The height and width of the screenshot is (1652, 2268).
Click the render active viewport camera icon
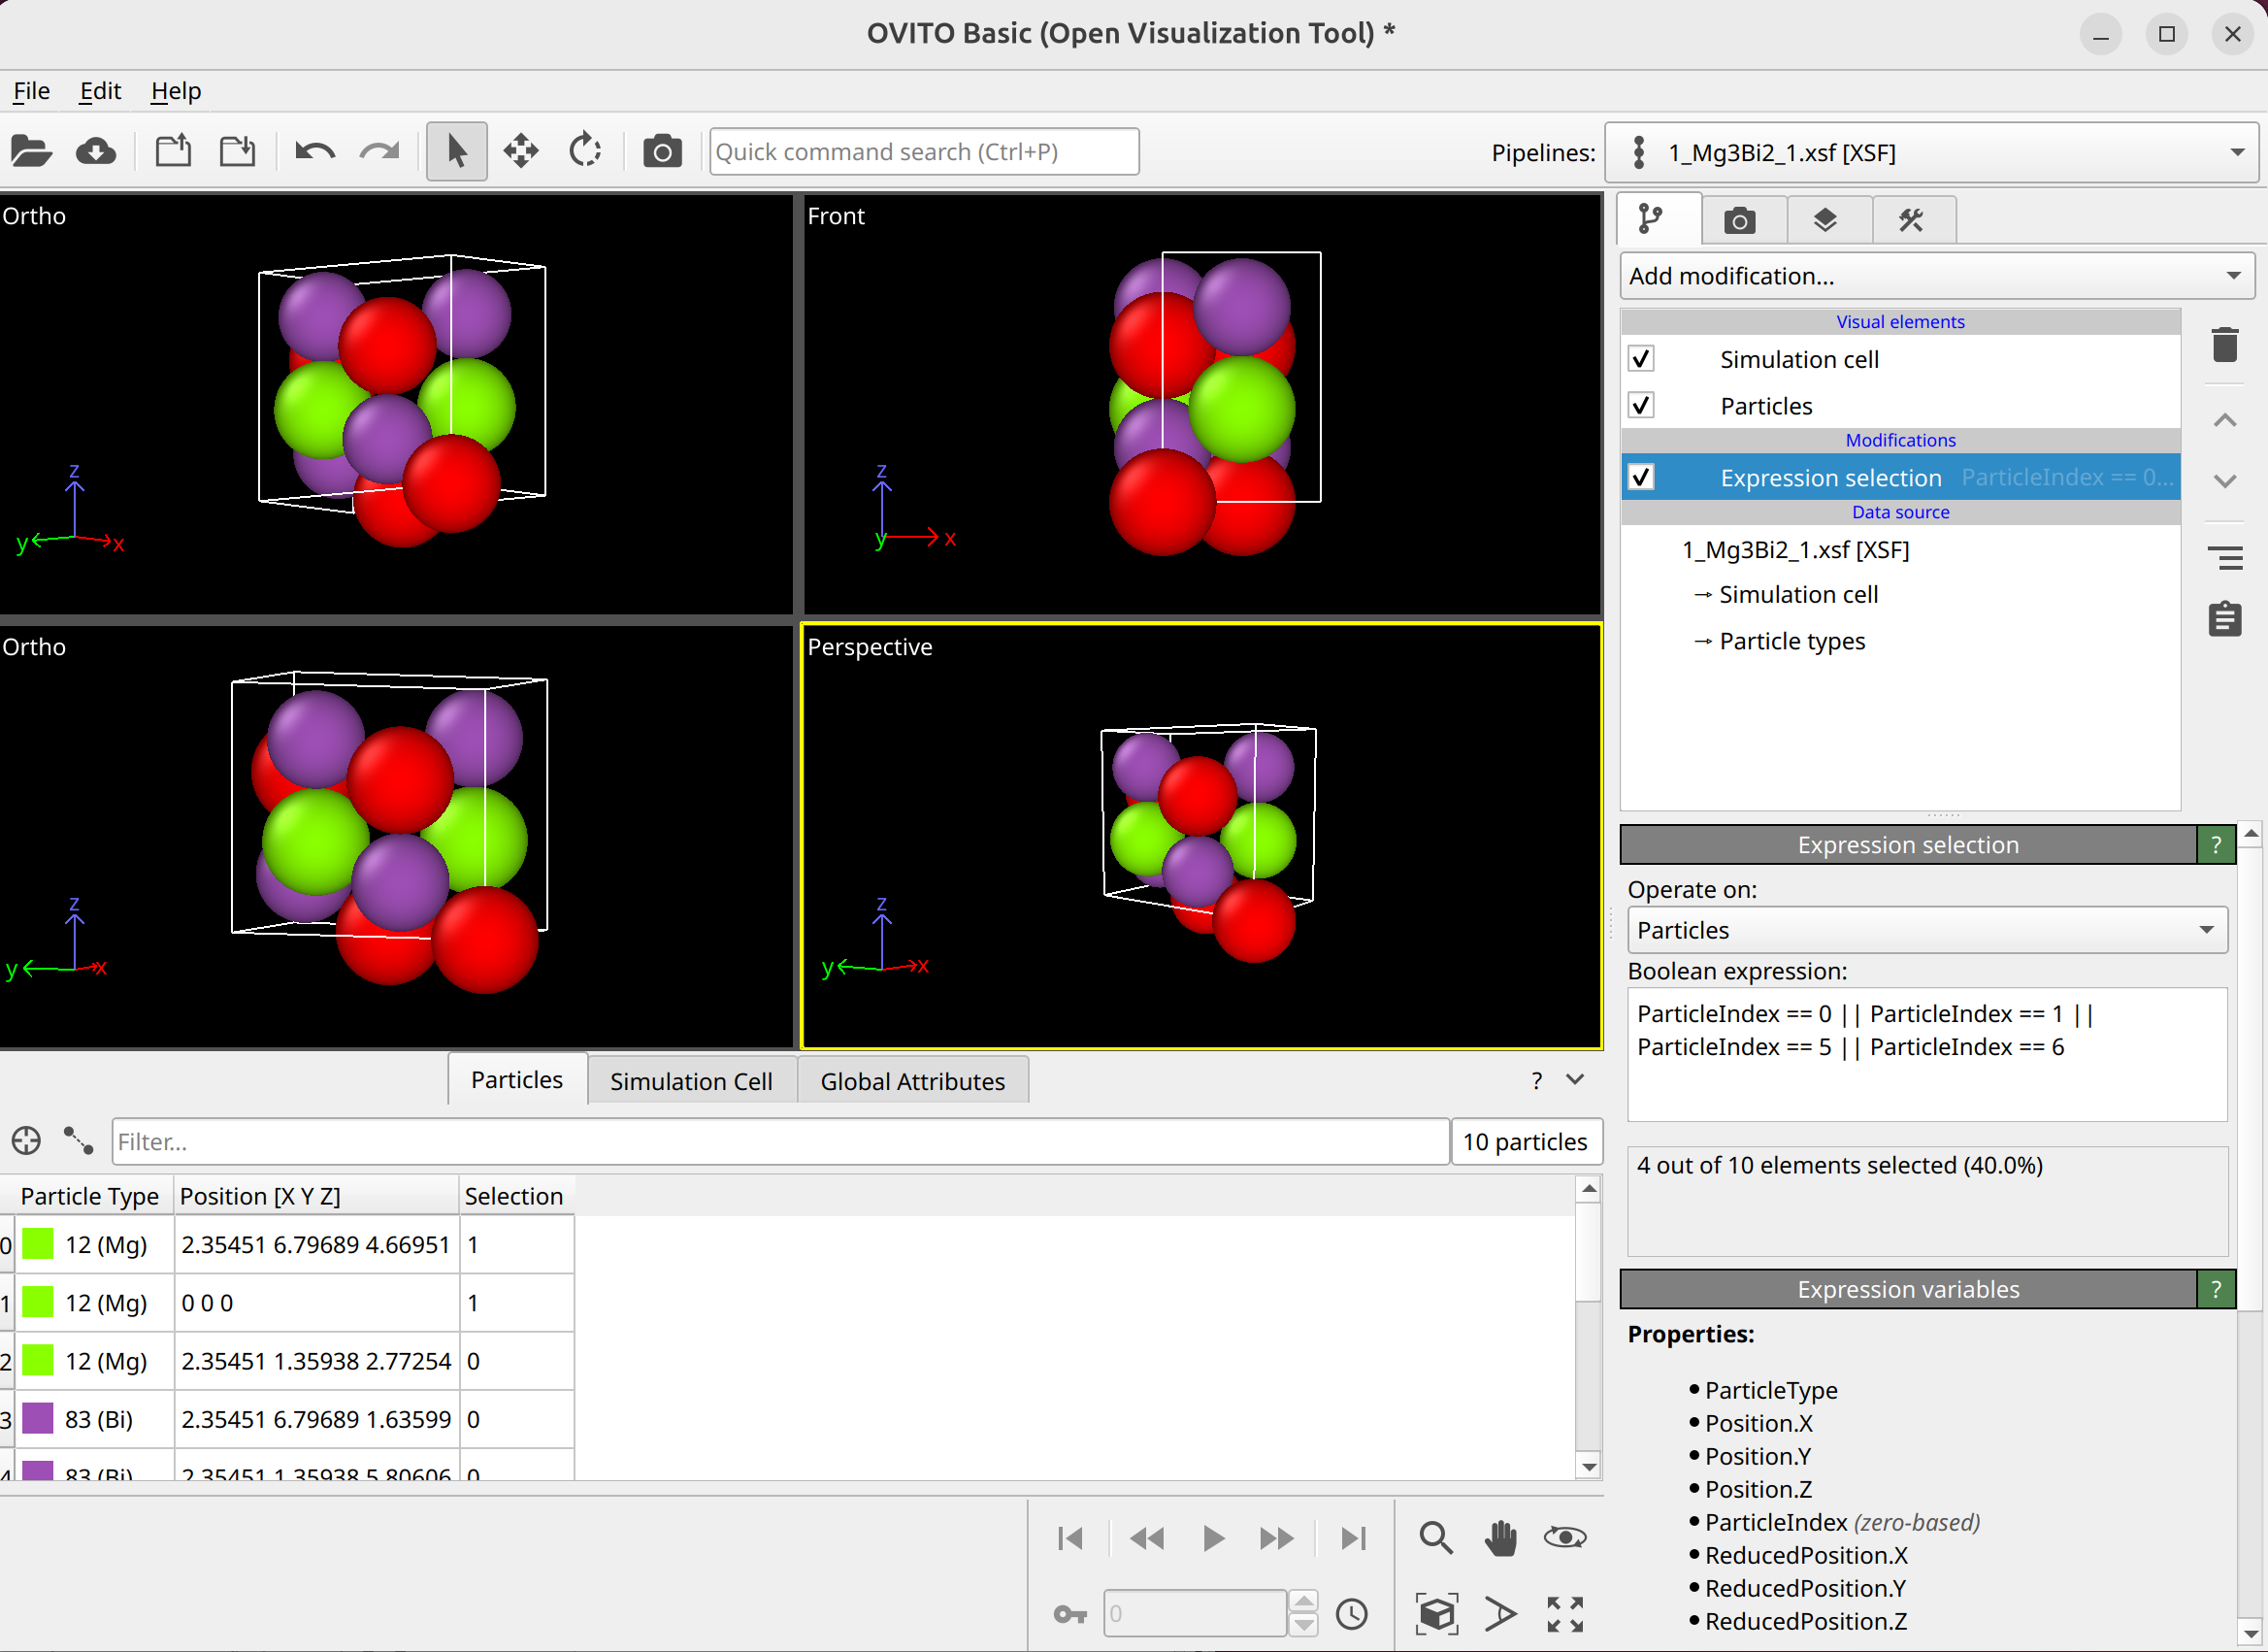point(662,152)
